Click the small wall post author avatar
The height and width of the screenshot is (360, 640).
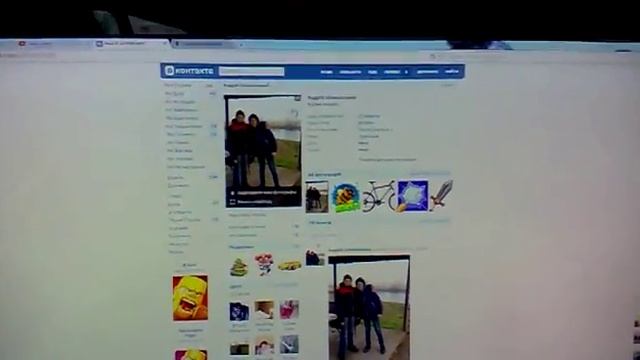[315, 258]
